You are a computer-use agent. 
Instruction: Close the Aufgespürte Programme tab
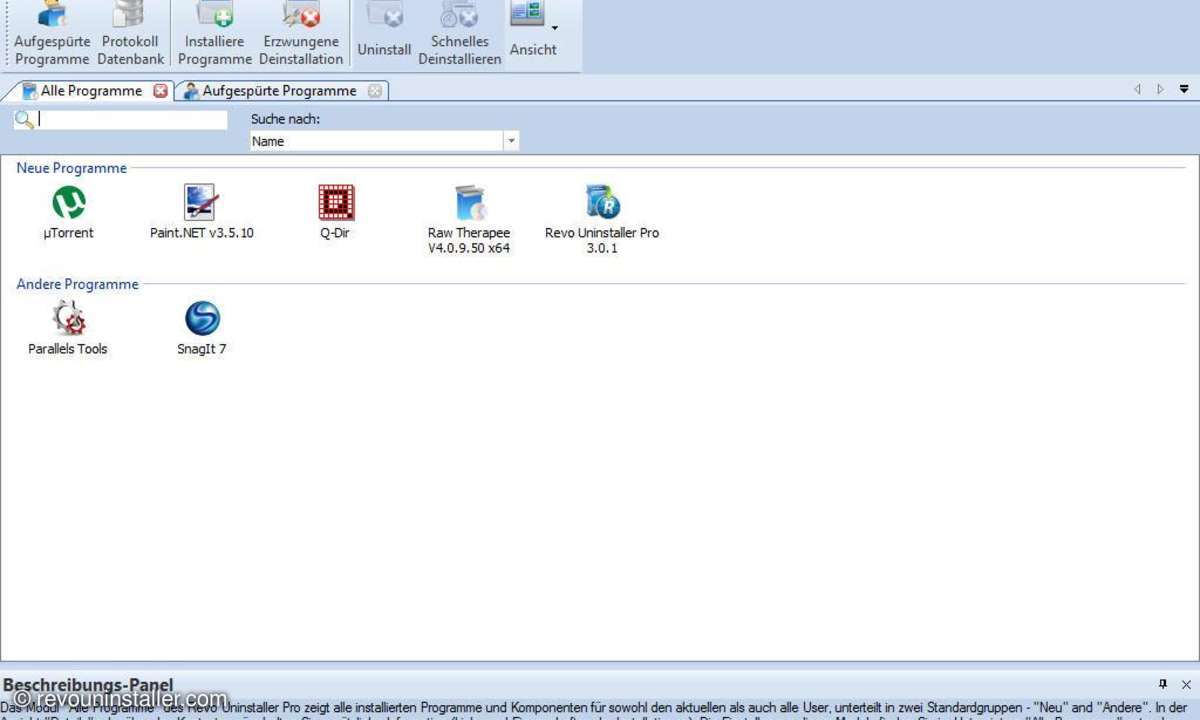pyautogui.click(x=375, y=91)
